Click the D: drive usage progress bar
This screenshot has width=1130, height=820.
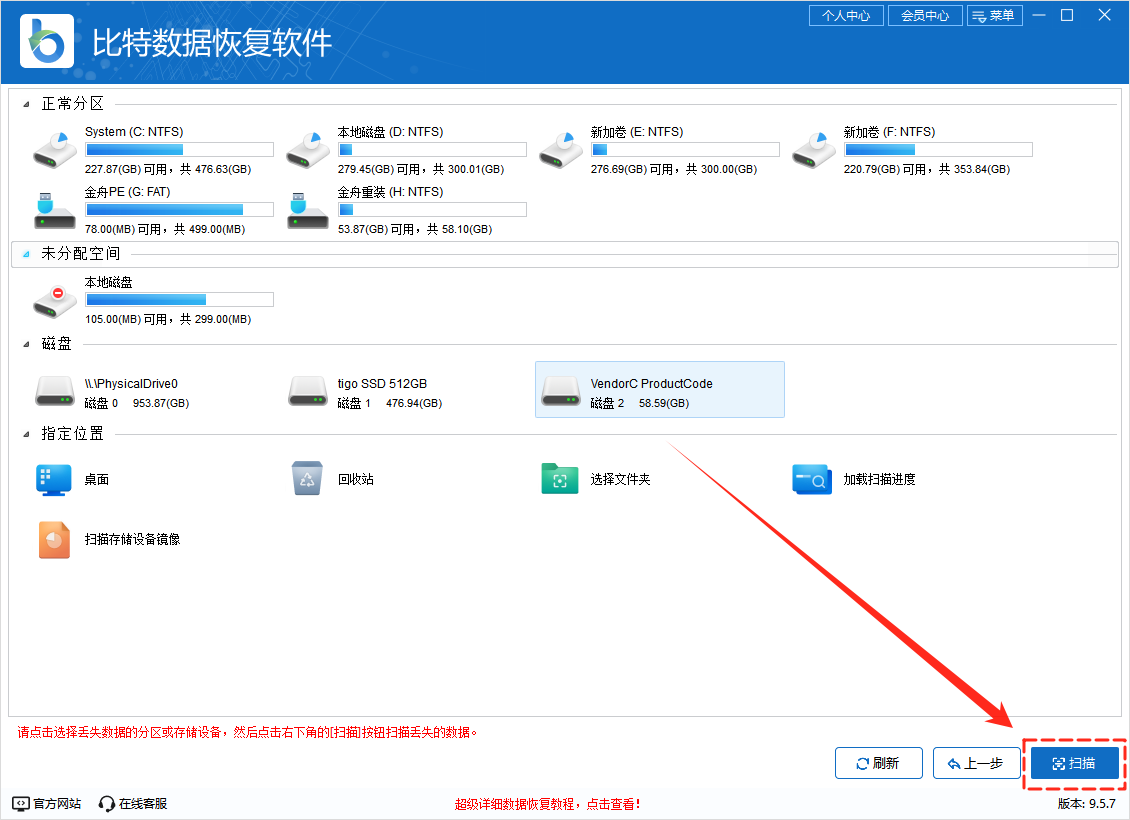(432, 148)
